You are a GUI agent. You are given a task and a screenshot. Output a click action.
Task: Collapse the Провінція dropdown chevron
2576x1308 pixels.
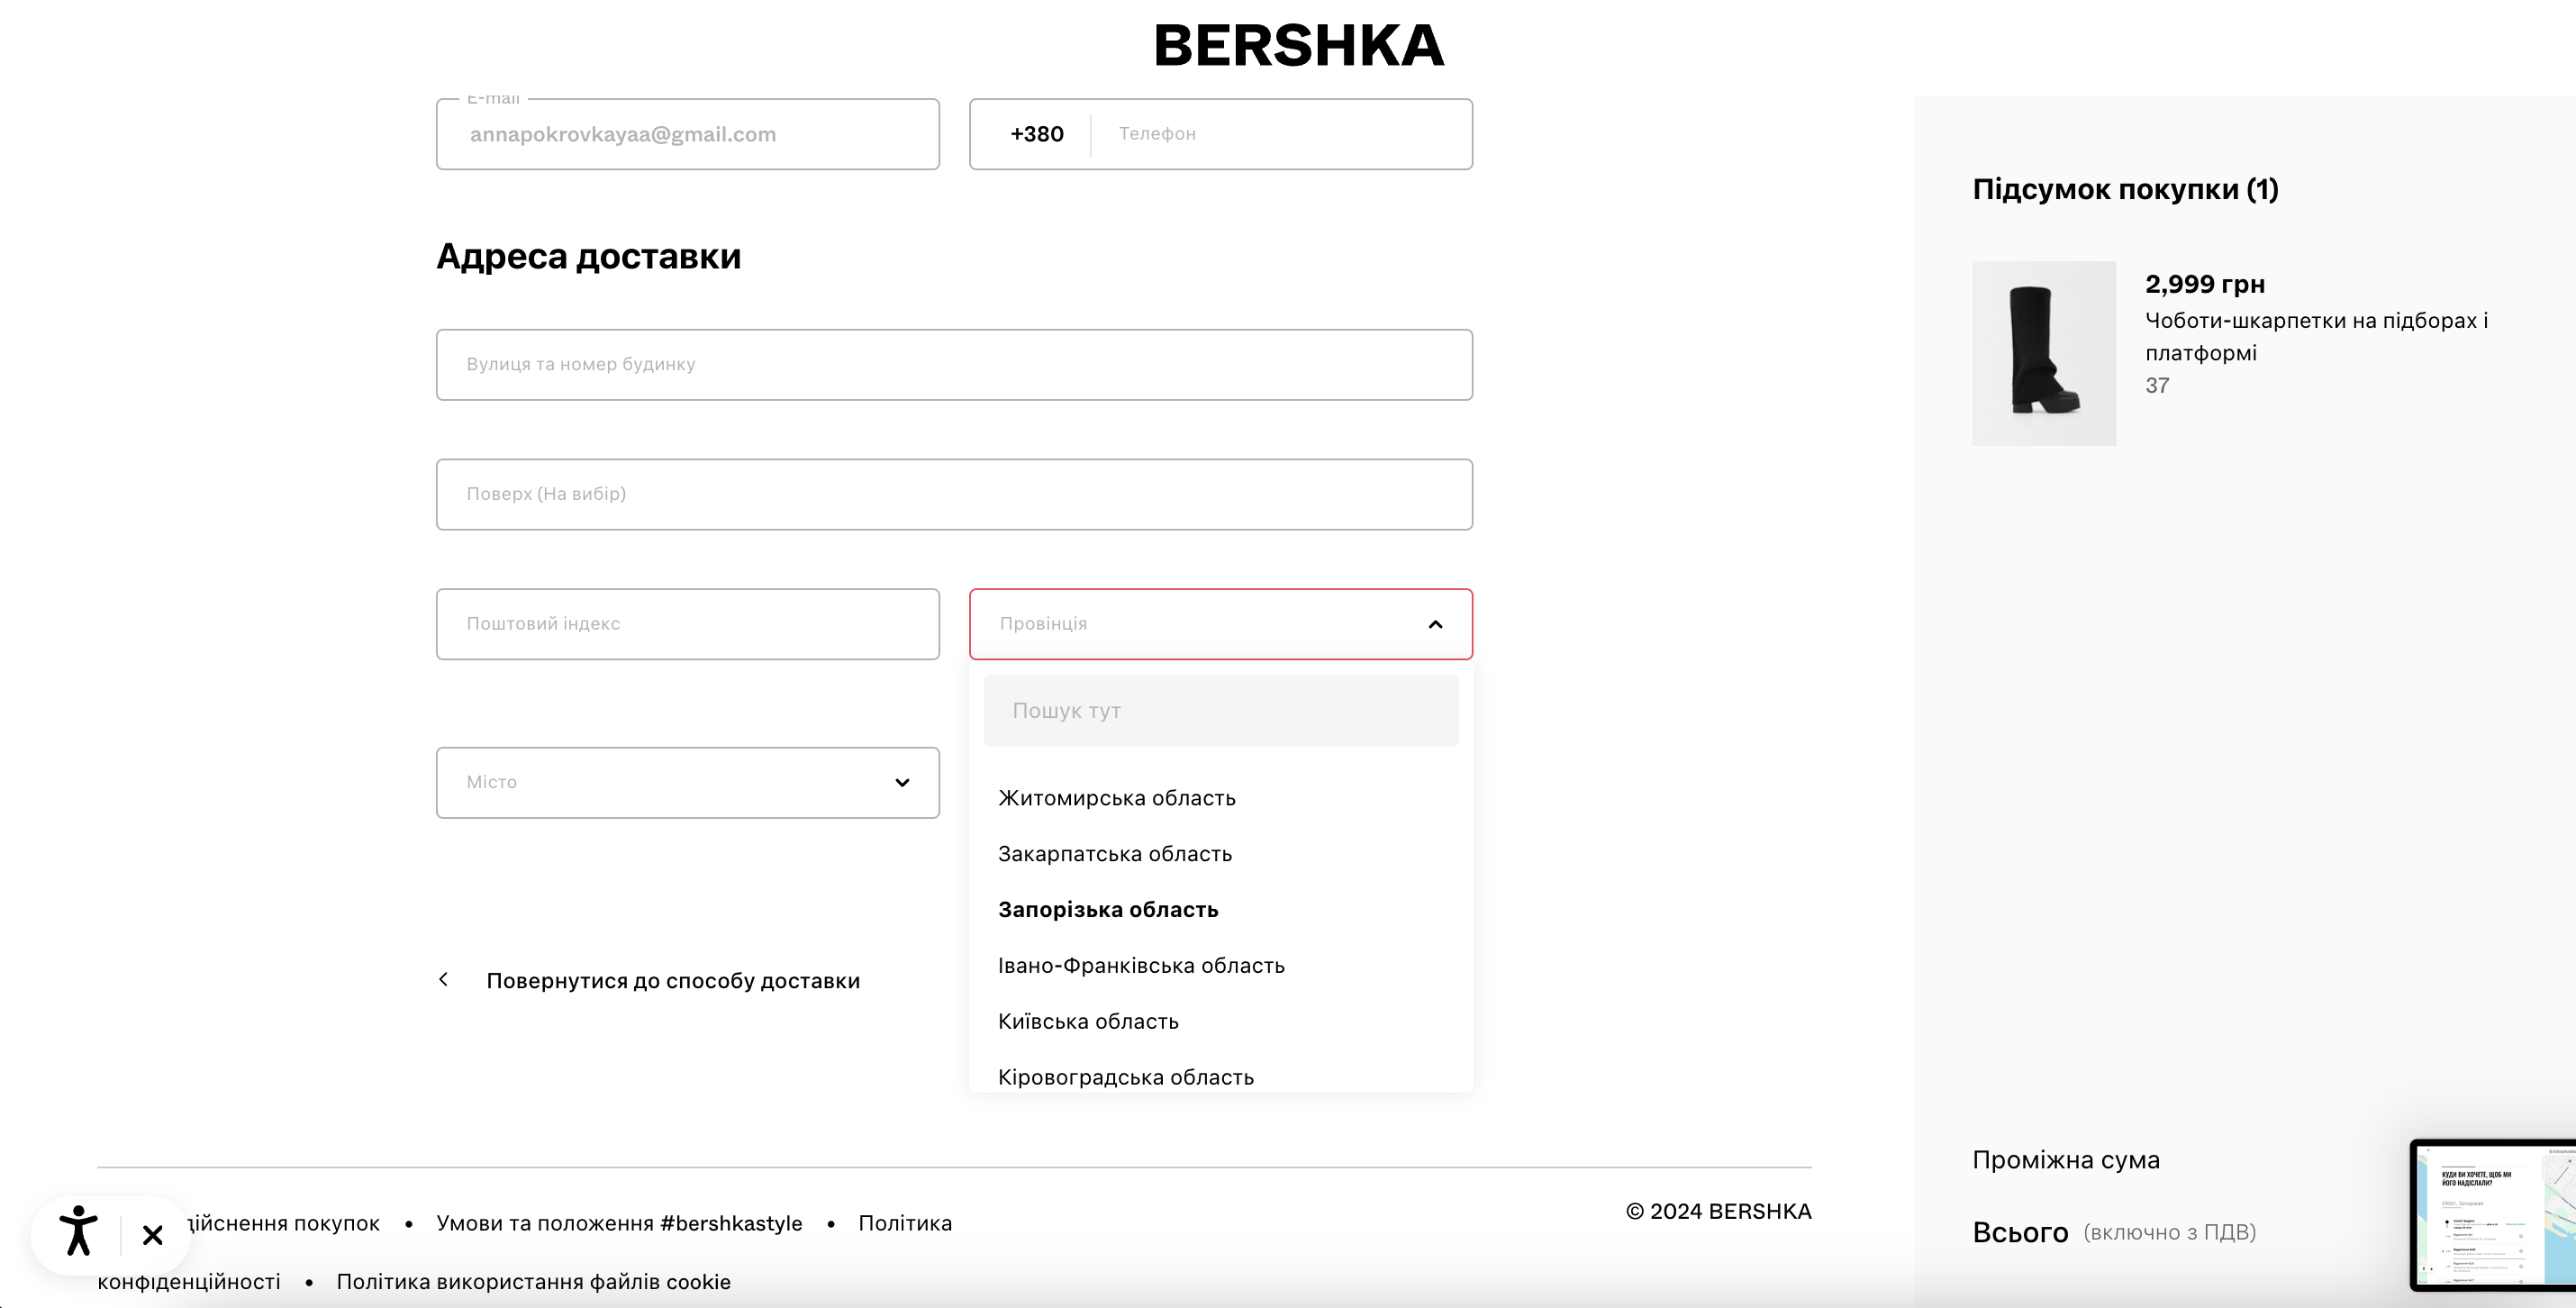1436,623
